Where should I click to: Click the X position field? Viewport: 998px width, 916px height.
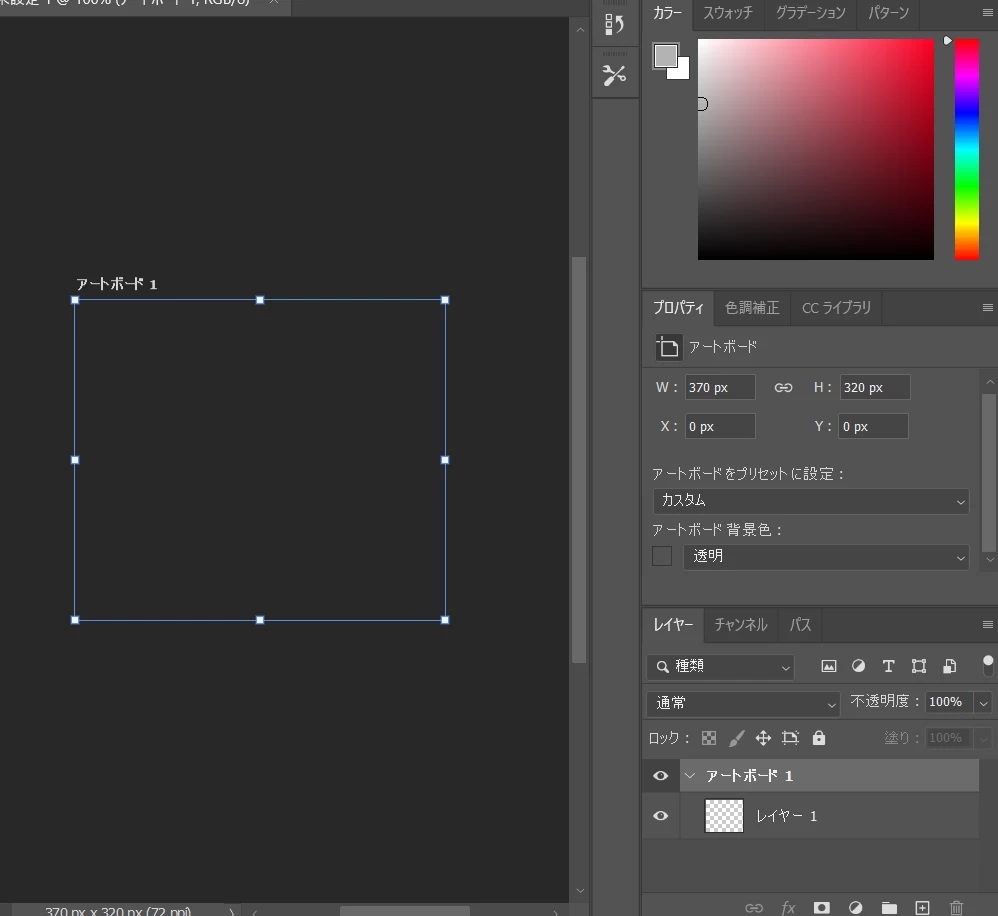pos(720,426)
